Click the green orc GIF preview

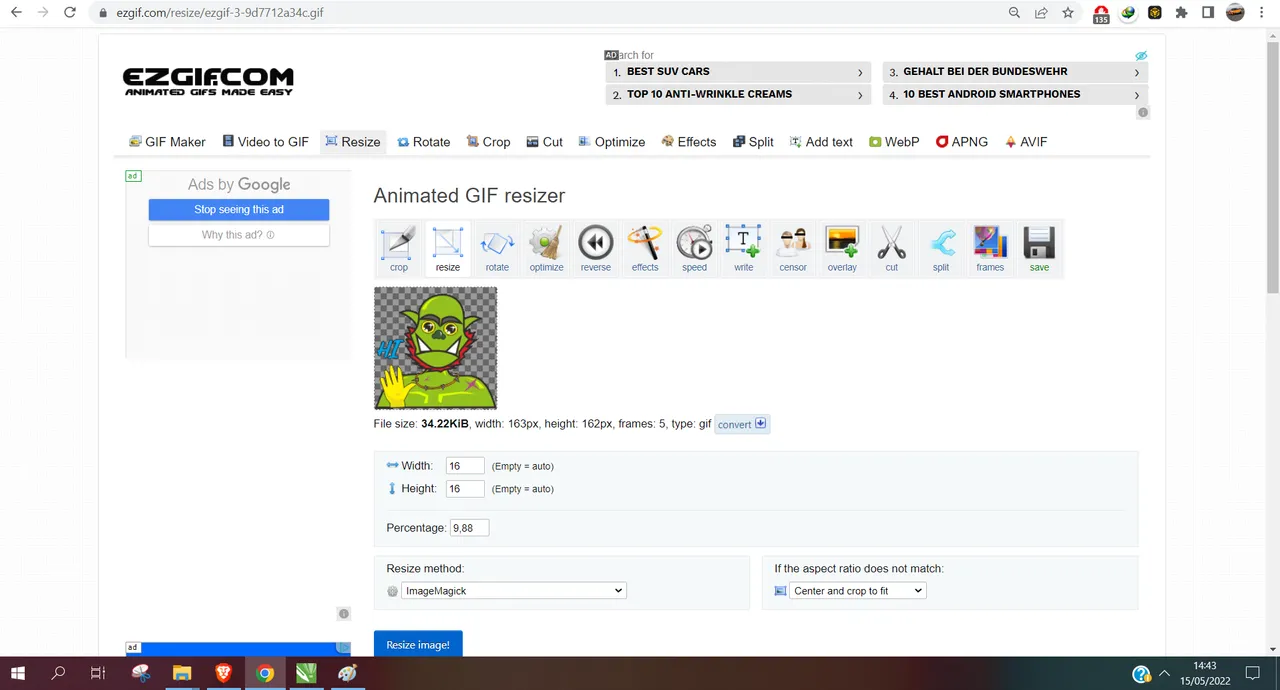435,348
